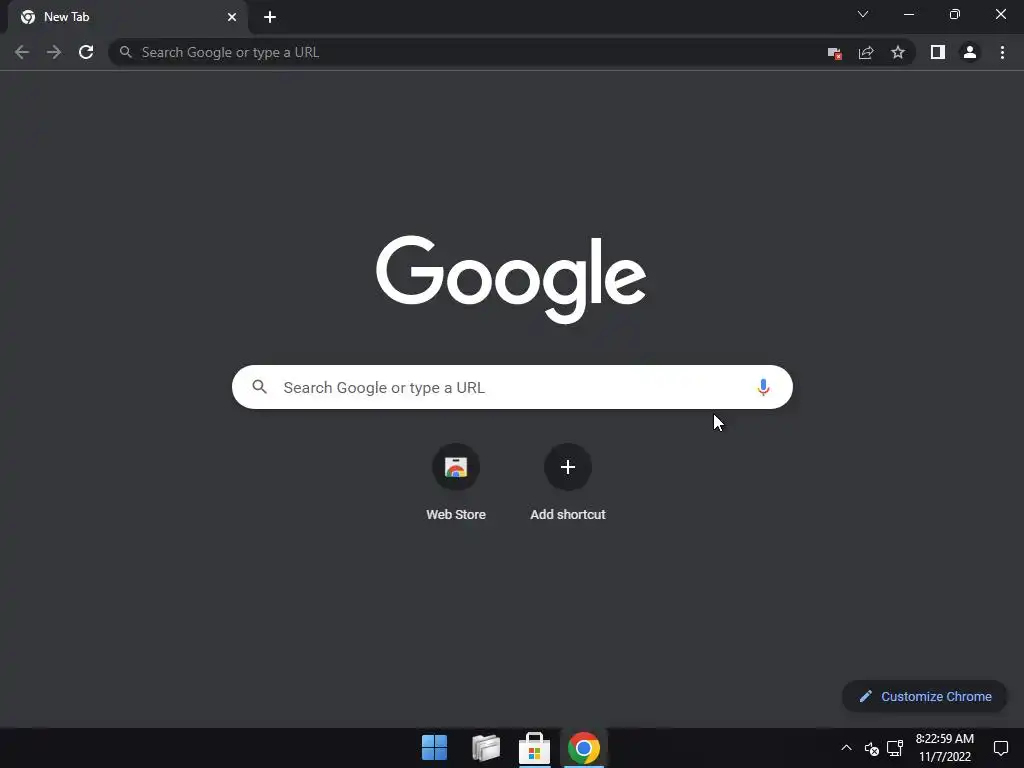
Task: Expand the tab search dropdown
Action: coord(863,14)
